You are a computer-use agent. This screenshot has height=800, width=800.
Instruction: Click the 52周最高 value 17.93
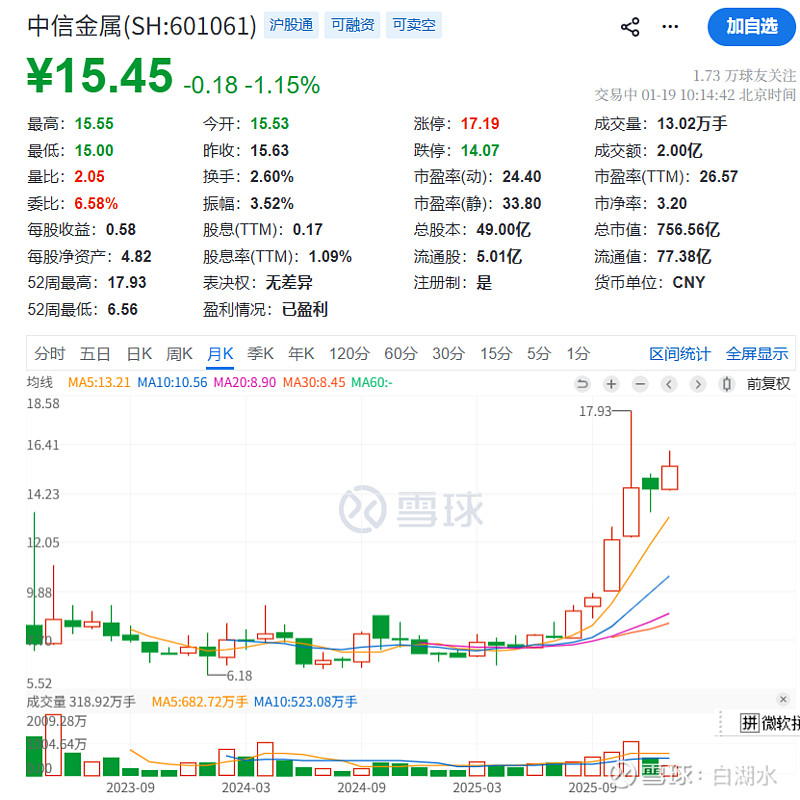tap(127, 283)
